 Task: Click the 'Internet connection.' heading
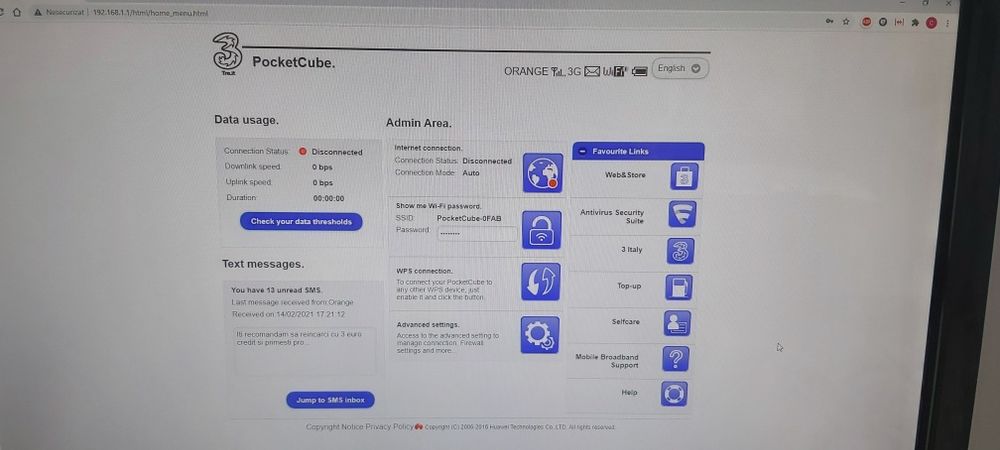tap(429, 148)
